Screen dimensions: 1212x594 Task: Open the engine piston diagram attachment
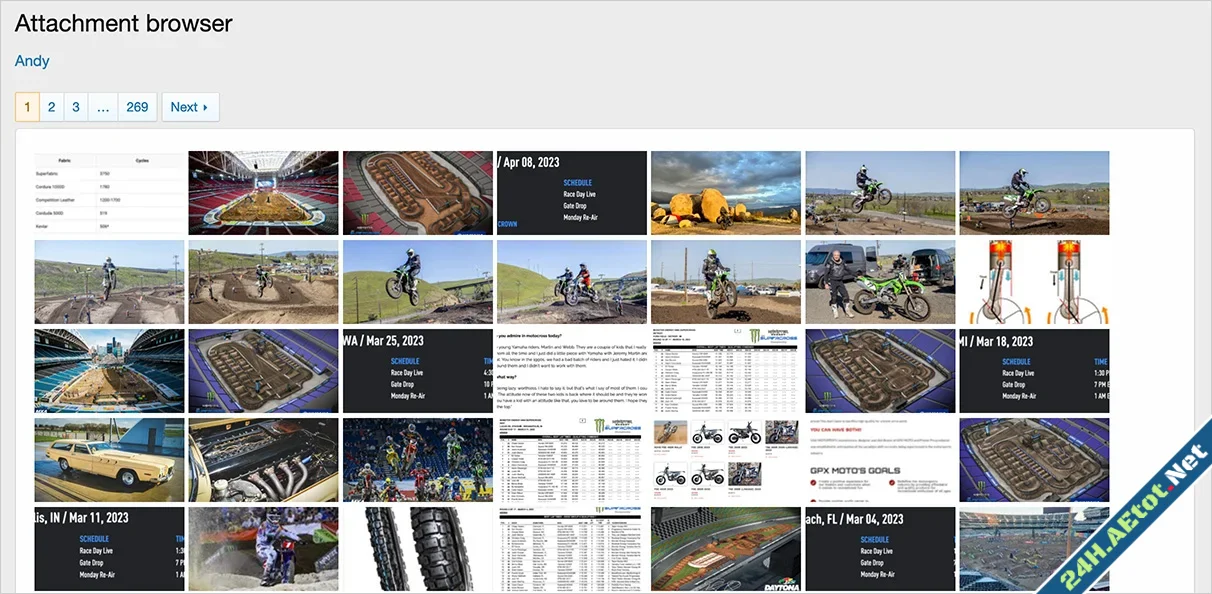[x=1034, y=283]
